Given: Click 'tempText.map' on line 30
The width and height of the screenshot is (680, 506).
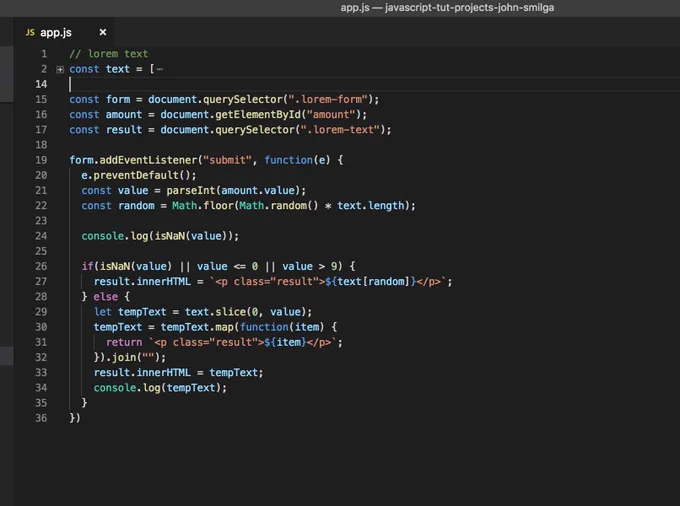Looking at the screenshot, I should (x=197, y=327).
